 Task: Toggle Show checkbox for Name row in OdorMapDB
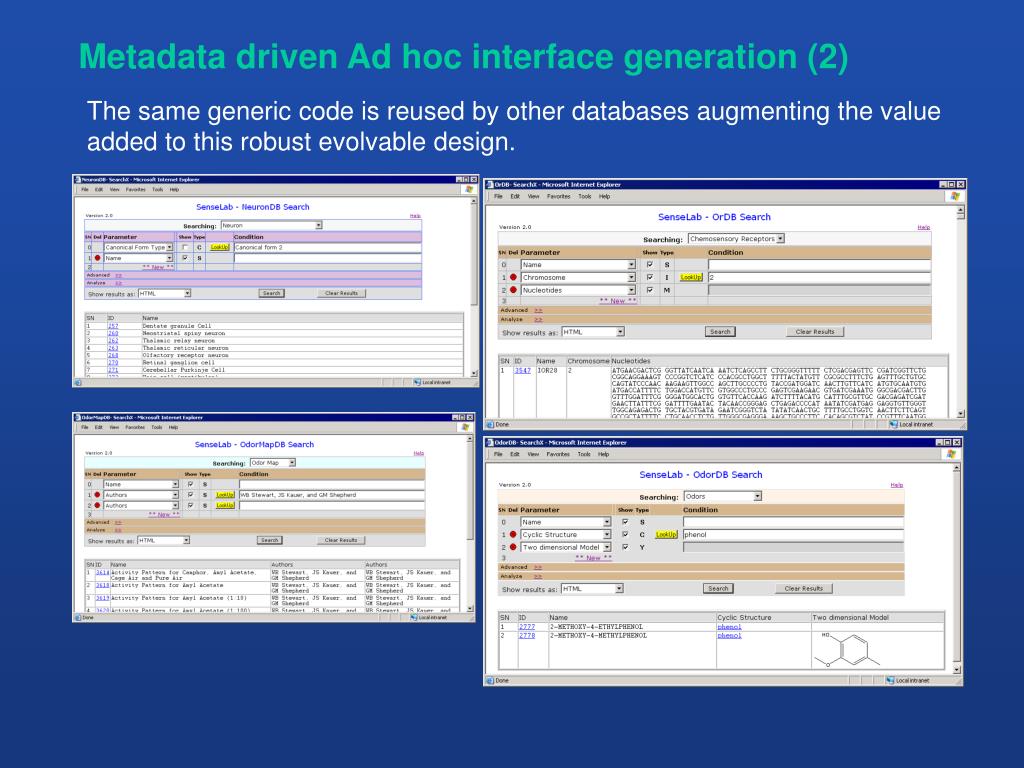point(190,485)
